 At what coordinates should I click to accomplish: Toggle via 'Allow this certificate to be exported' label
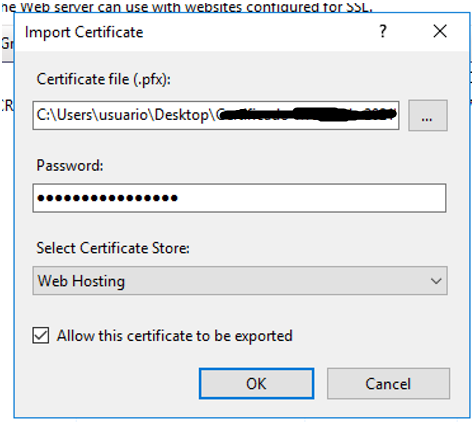click(x=174, y=336)
